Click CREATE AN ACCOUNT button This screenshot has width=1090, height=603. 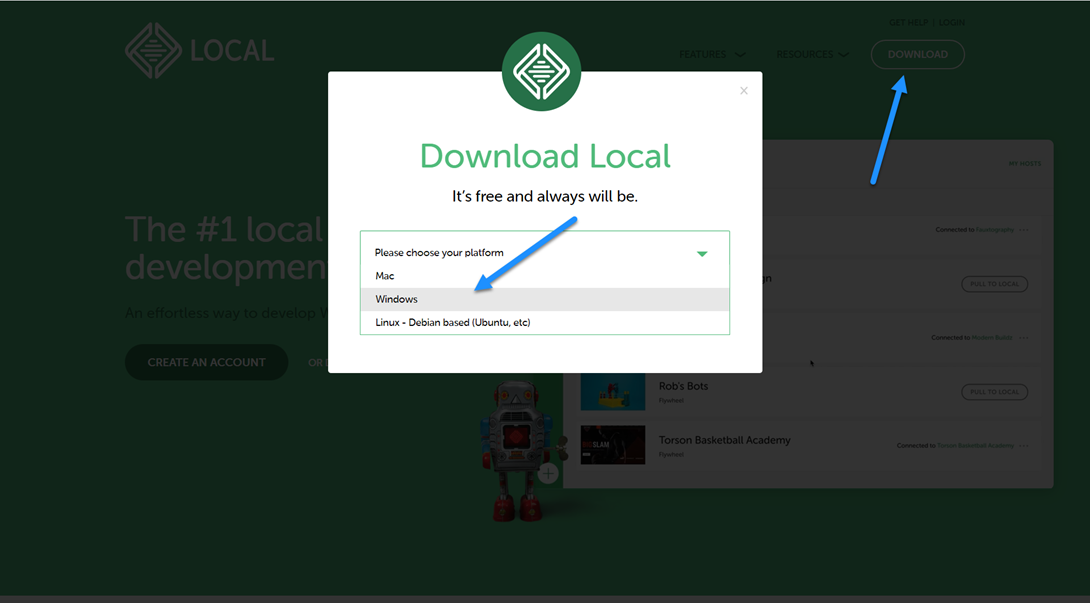[x=206, y=362]
